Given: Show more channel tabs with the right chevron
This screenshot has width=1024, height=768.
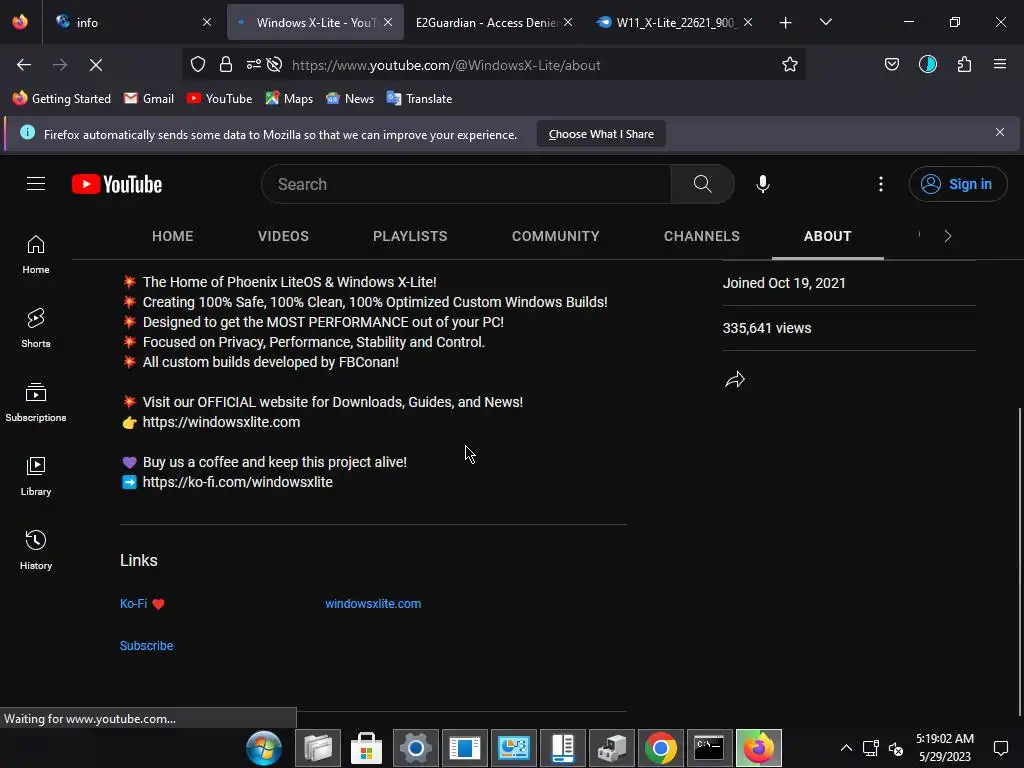Looking at the screenshot, I should [948, 236].
